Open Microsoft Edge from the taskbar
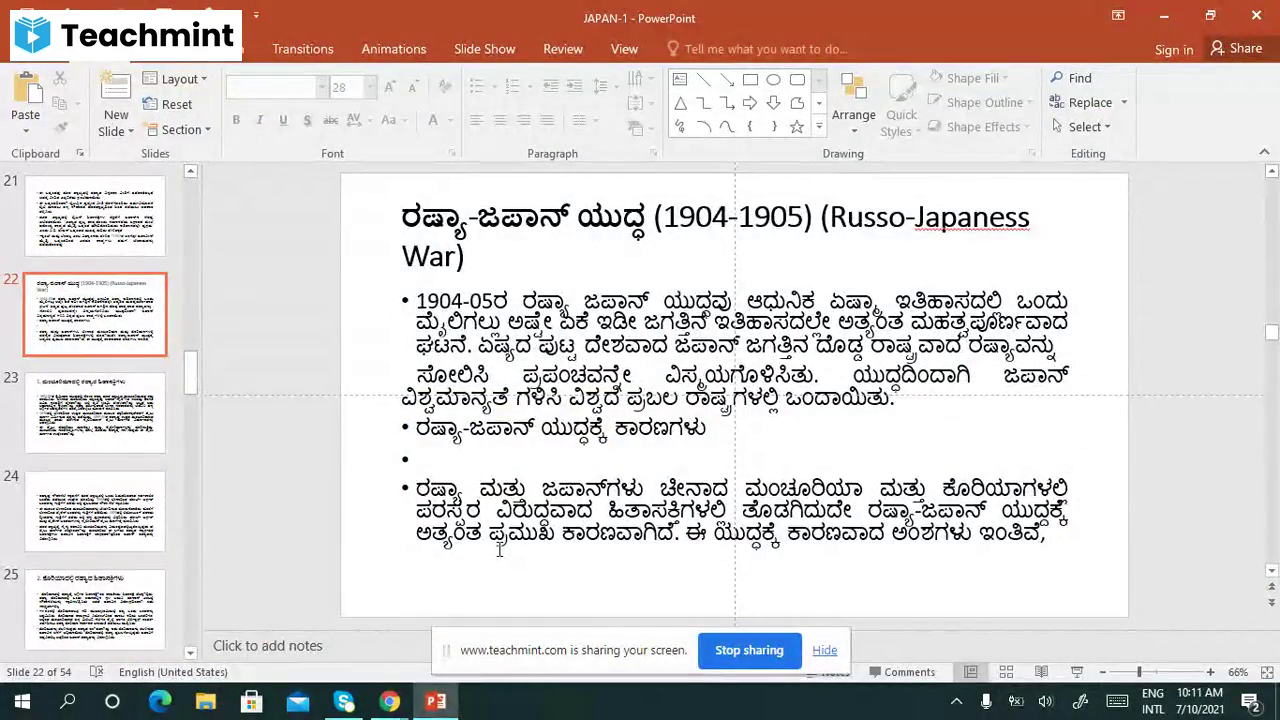The width and height of the screenshot is (1280, 720). [160, 702]
